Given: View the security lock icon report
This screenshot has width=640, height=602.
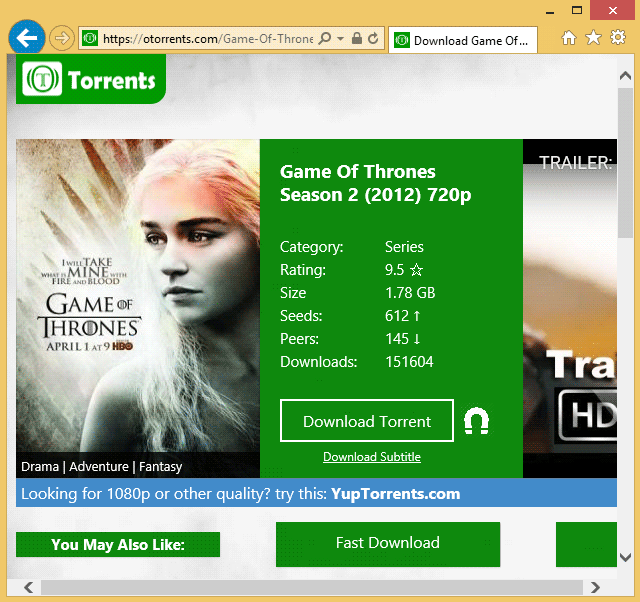Looking at the screenshot, I should (x=357, y=38).
